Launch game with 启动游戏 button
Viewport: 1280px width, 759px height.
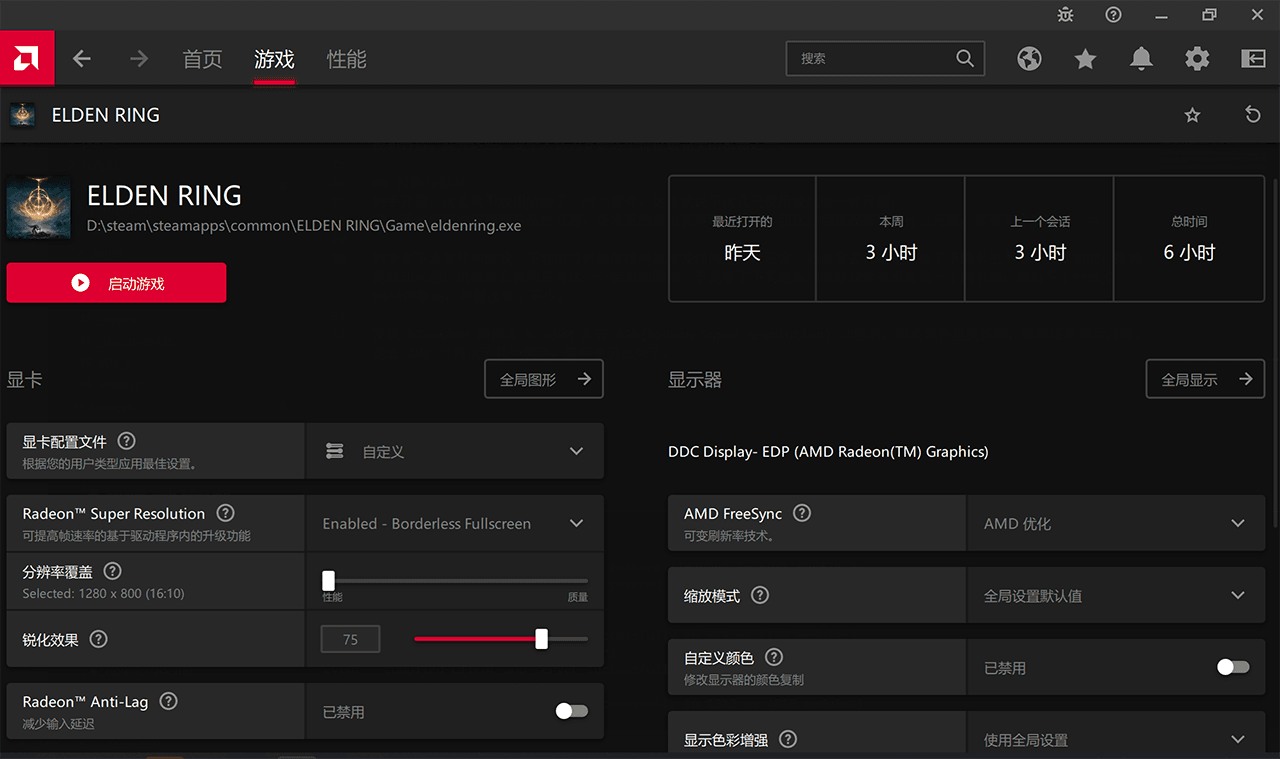[116, 283]
